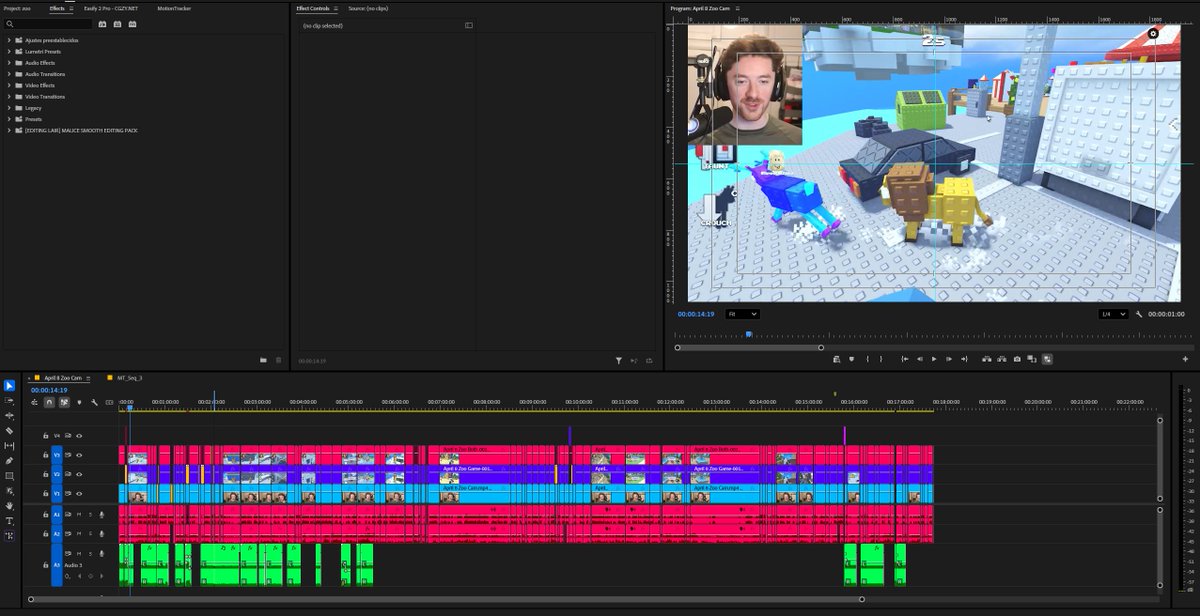Expand the Video Effects folder
This screenshot has height=616, width=1200.
tap(9, 85)
